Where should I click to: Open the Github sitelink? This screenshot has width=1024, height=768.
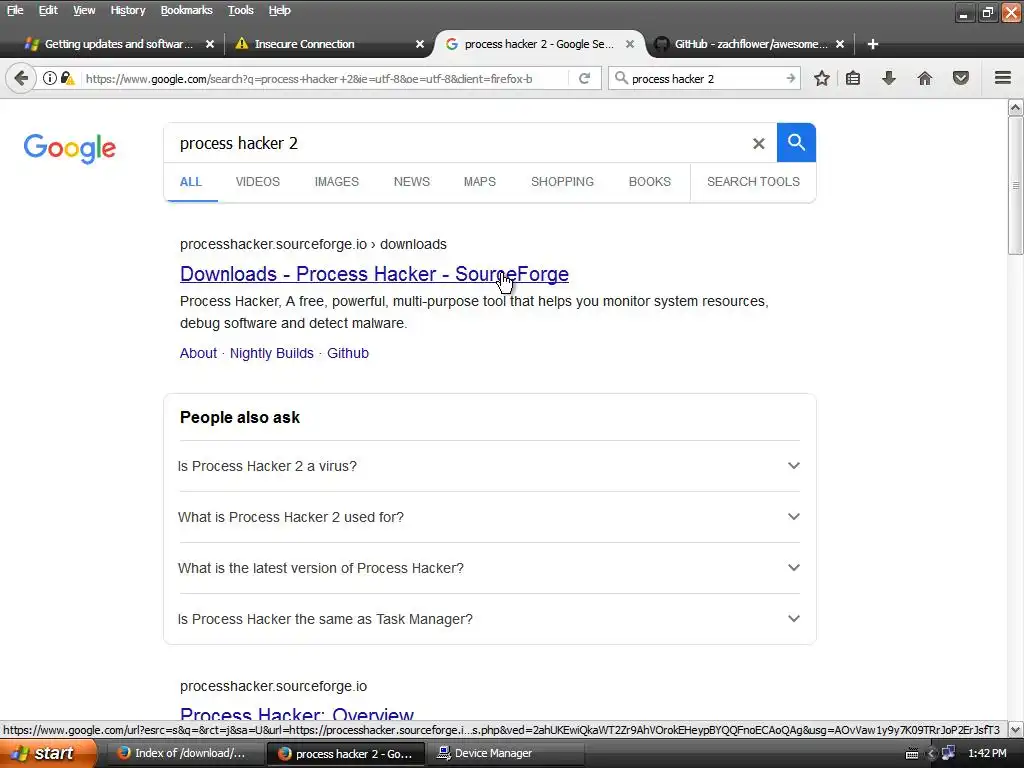(347, 353)
